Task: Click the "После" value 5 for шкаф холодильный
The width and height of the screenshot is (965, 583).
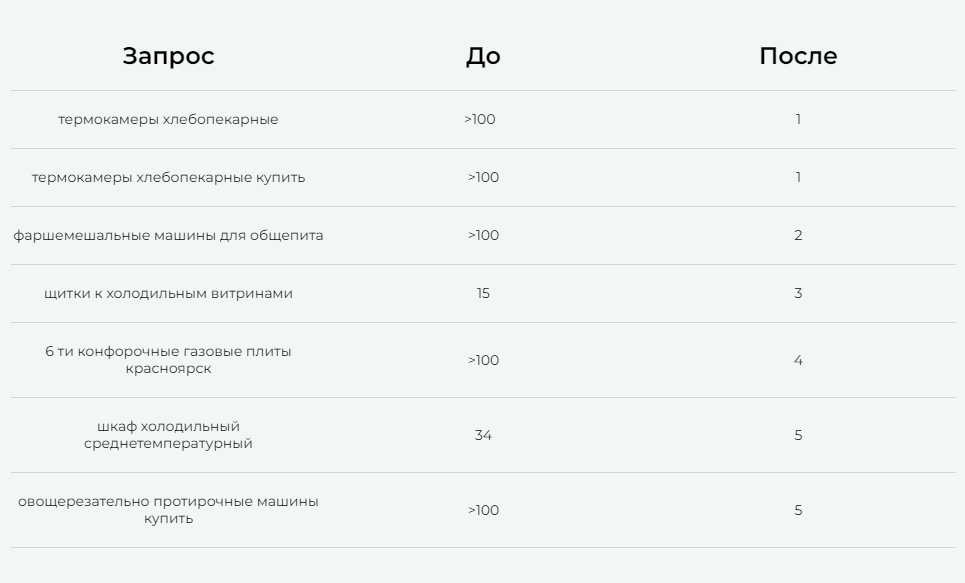Action: (798, 435)
